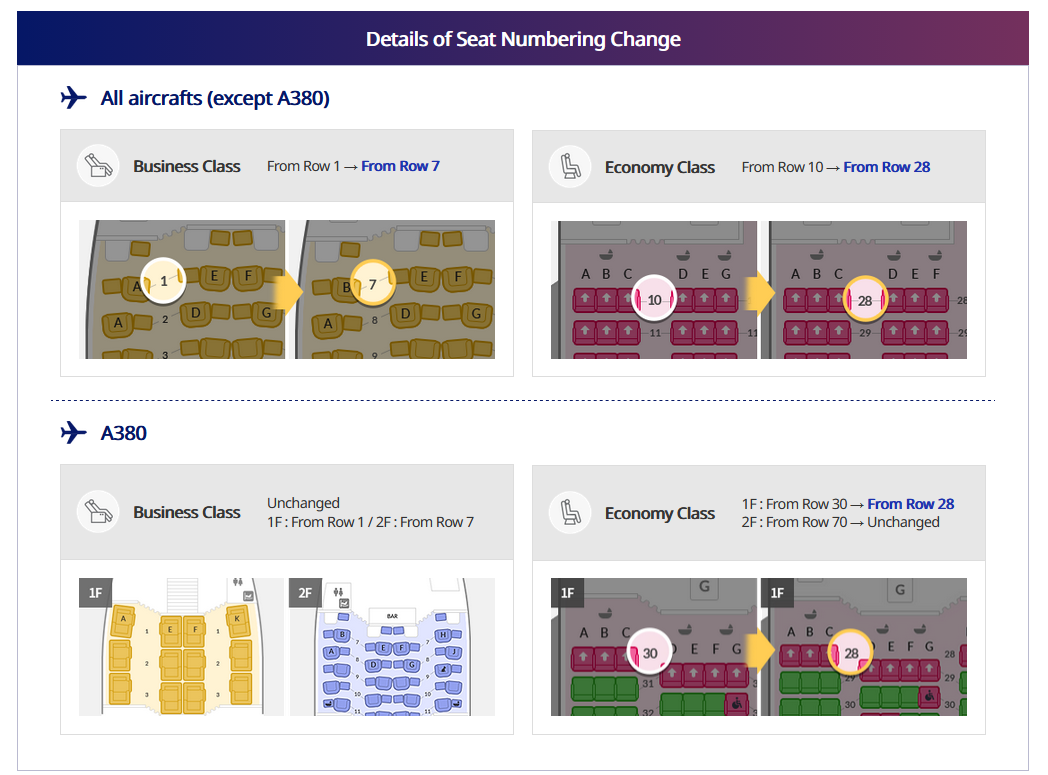
Task: Click the A380 Economy Class seat icon
Action: click(570, 513)
